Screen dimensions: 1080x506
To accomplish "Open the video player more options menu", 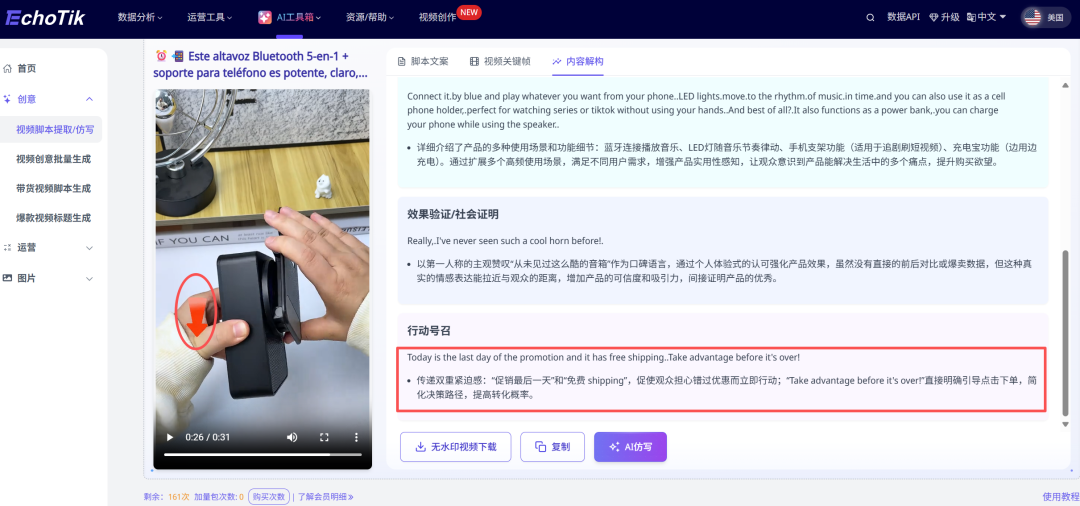I will point(356,437).
